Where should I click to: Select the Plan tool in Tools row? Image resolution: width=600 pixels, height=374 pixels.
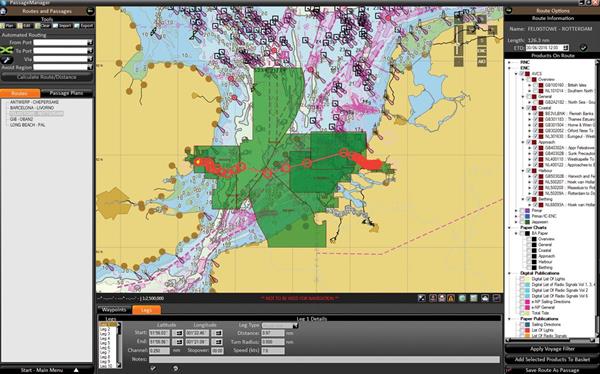point(7,26)
